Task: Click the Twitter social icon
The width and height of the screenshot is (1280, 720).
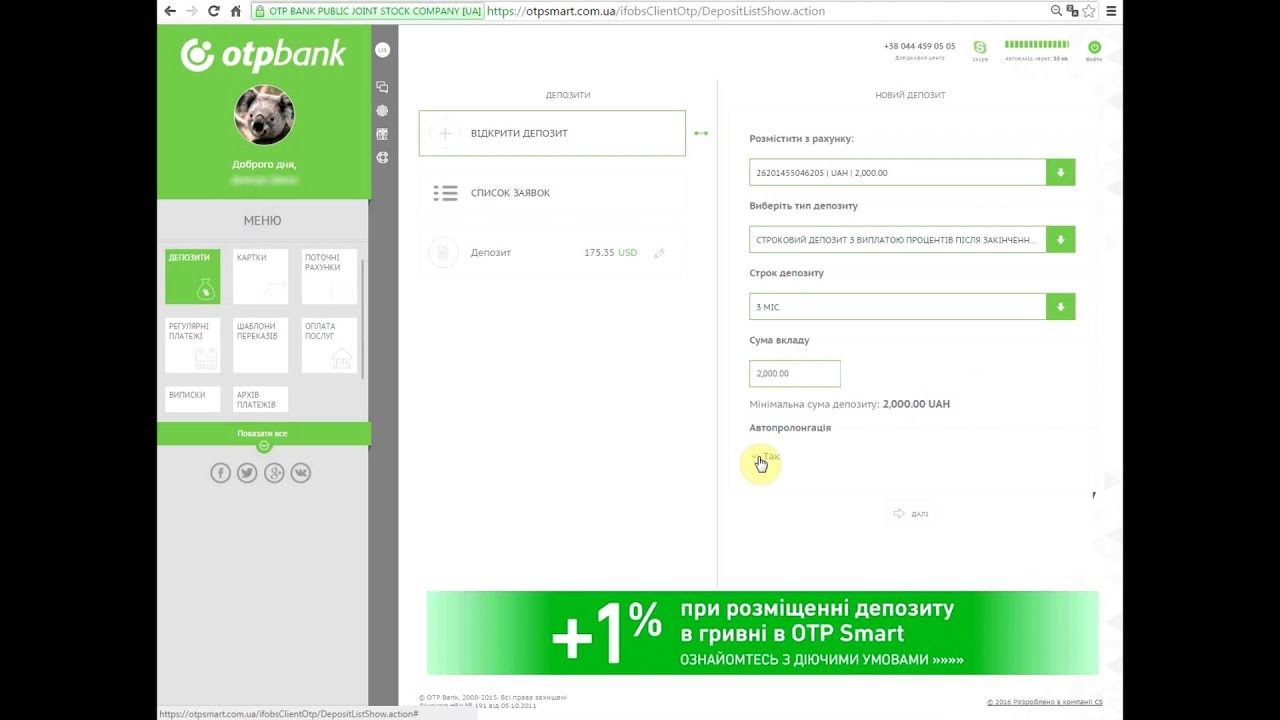Action: (247, 473)
